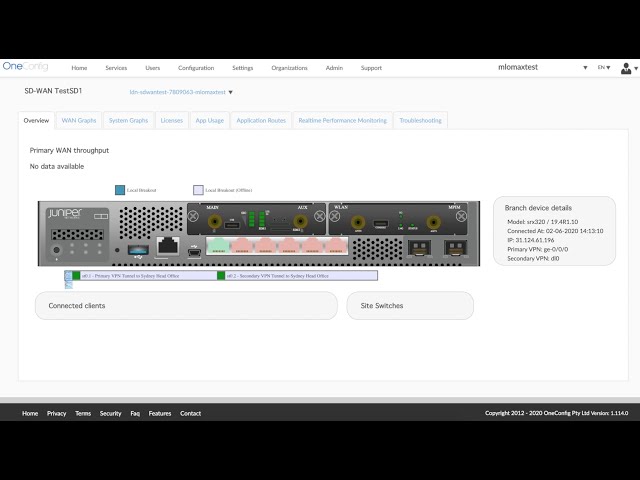This screenshot has height=480, width=640.
Task: Click the Local Breakout (Offline) legend swatch
Action: pos(198,190)
